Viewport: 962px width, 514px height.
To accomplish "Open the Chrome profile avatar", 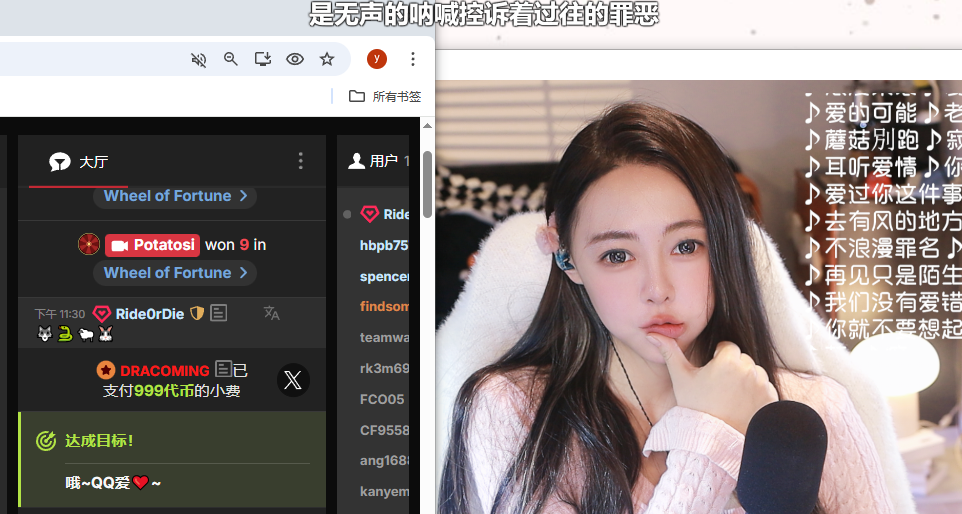I will pos(377,59).
